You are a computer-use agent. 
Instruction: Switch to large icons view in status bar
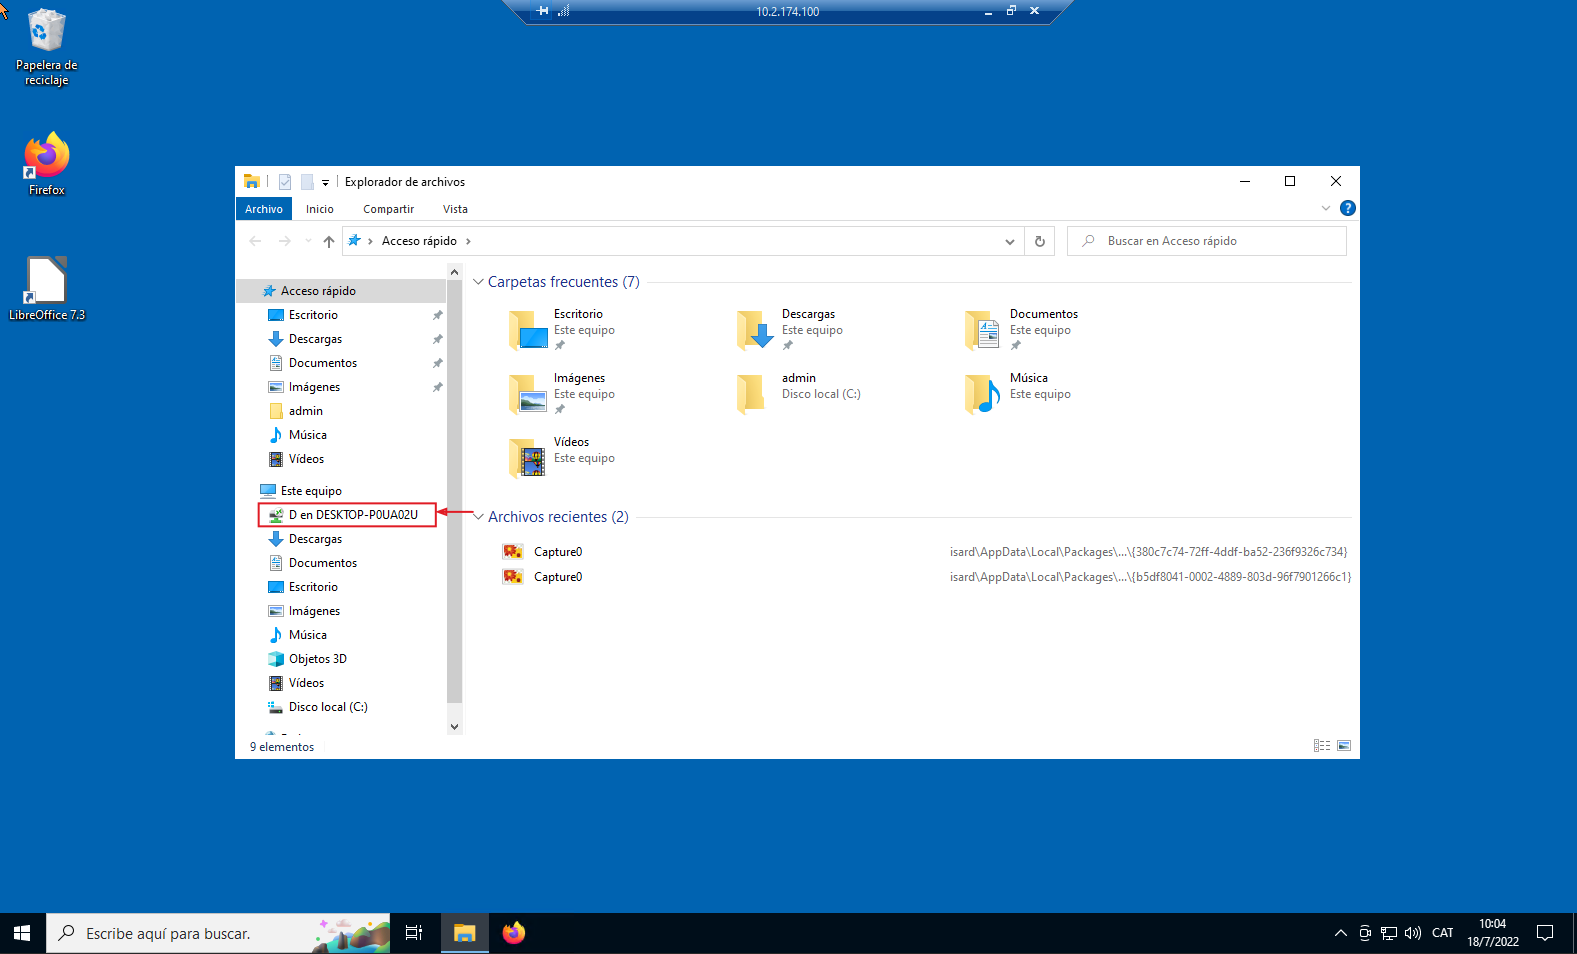point(1344,746)
